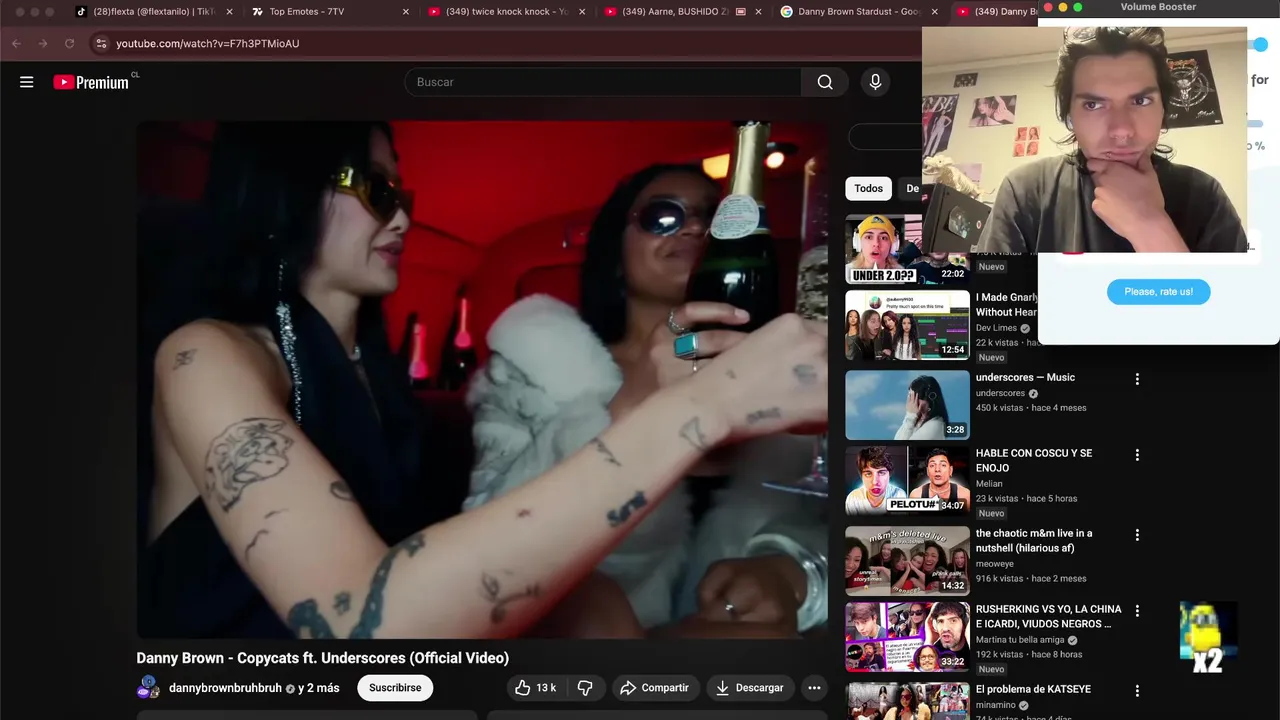Adjust the Volume Booster slider handle

pyautogui.click(x=1260, y=44)
